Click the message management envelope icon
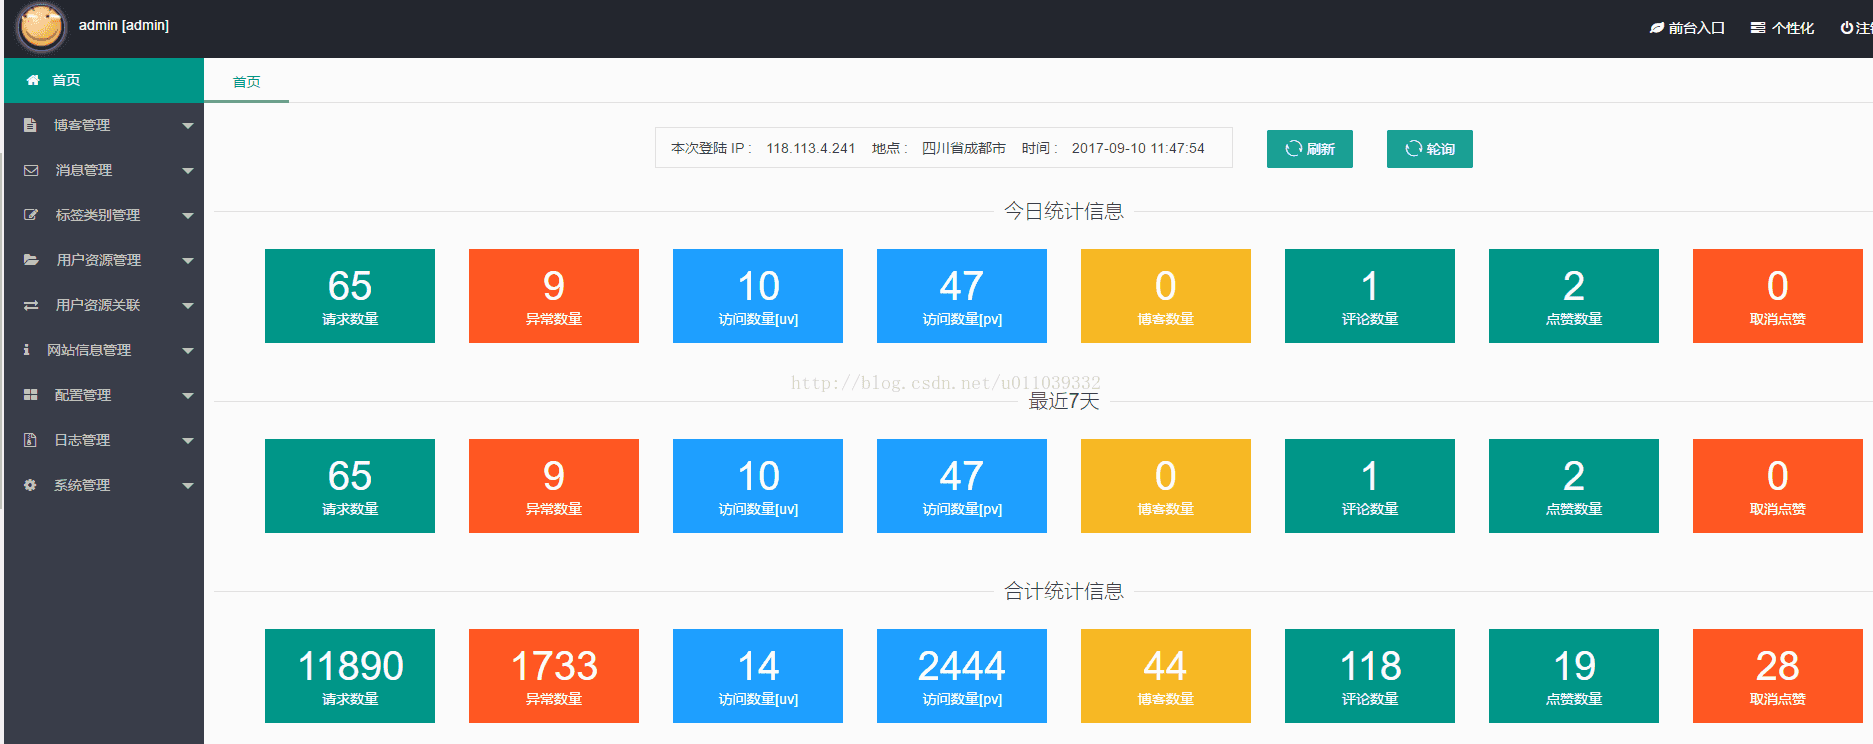This screenshot has height=744, width=1873. [31, 170]
